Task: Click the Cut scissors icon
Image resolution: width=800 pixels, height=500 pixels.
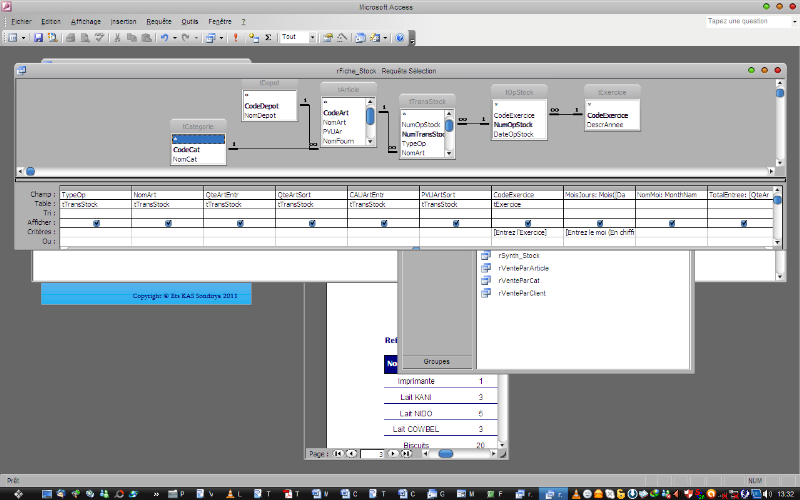Action: coord(117,38)
